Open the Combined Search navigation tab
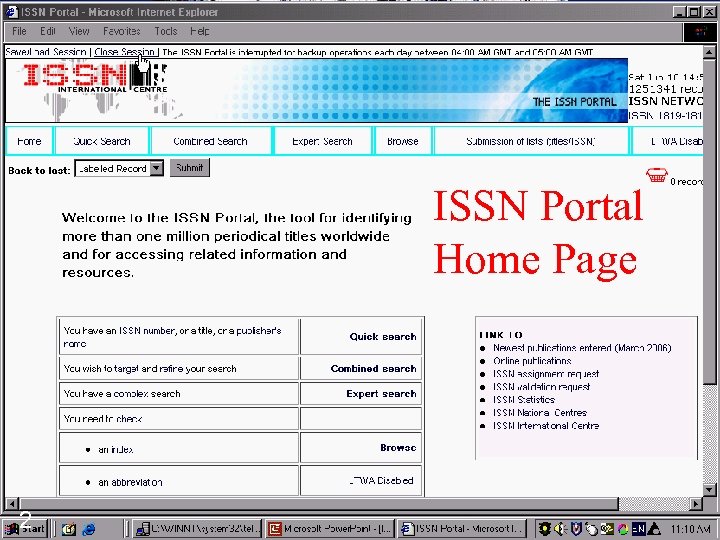Screen dimensions: 720x540 pos(210,141)
